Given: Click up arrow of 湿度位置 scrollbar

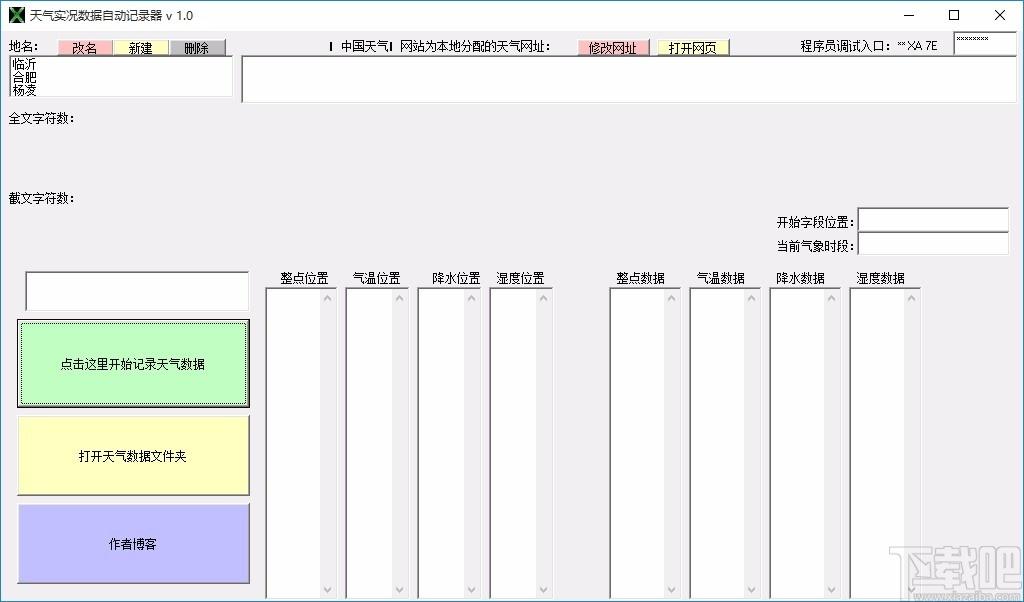Looking at the screenshot, I should tap(543, 298).
